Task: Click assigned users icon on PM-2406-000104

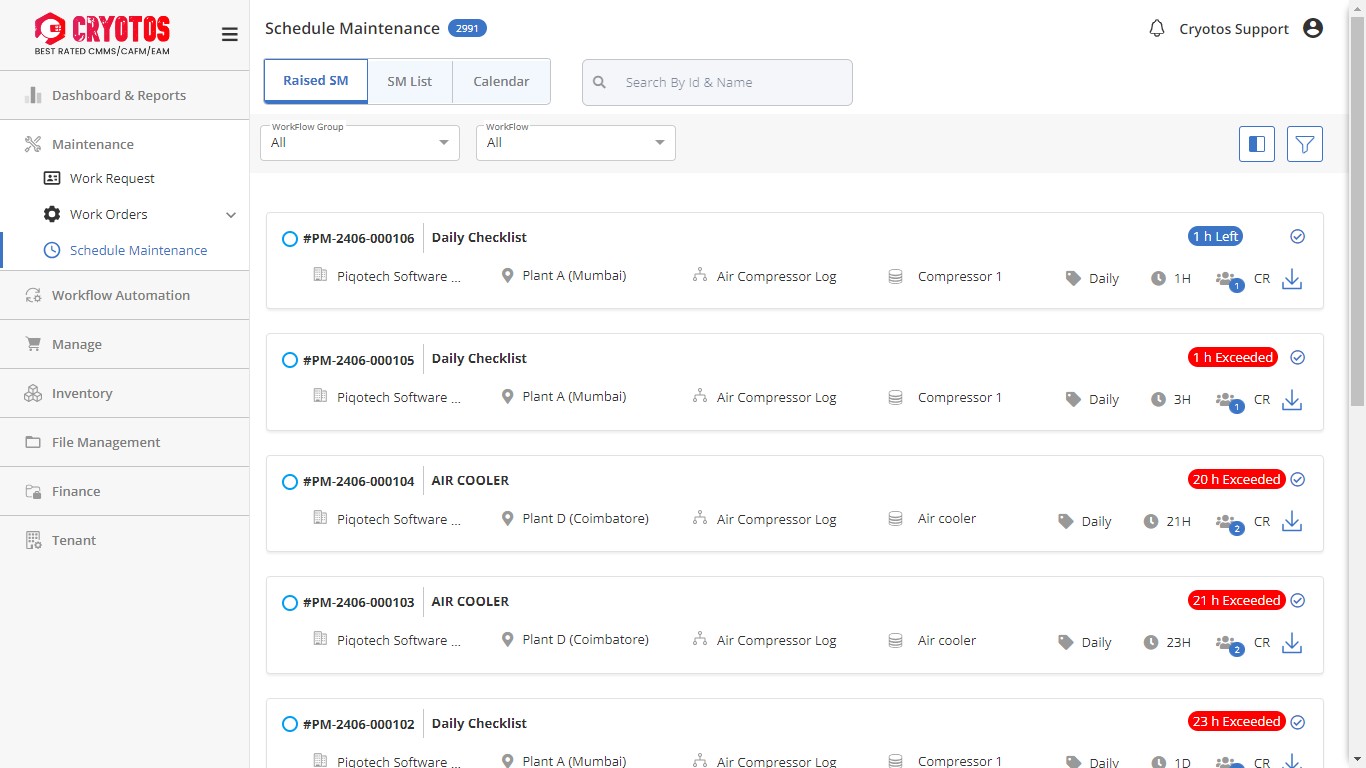Action: [x=1227, y=522]
